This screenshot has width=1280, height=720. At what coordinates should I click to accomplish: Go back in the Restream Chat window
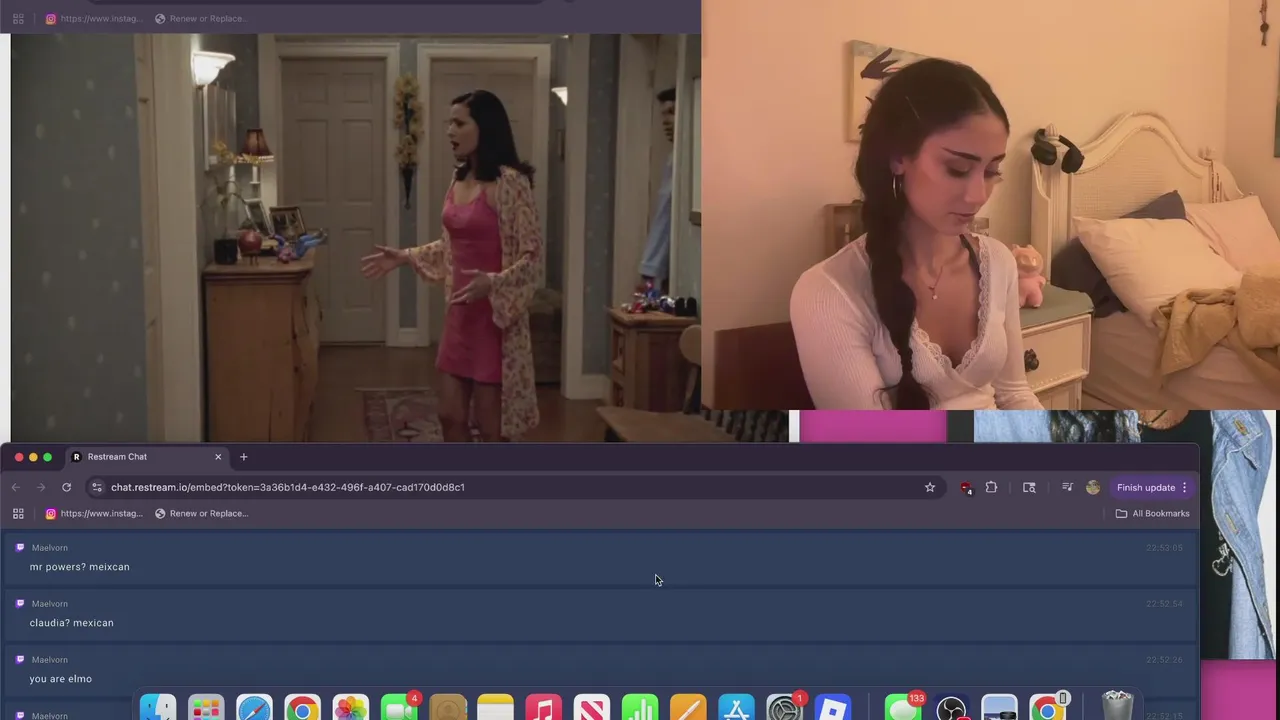tap(16, 487)
